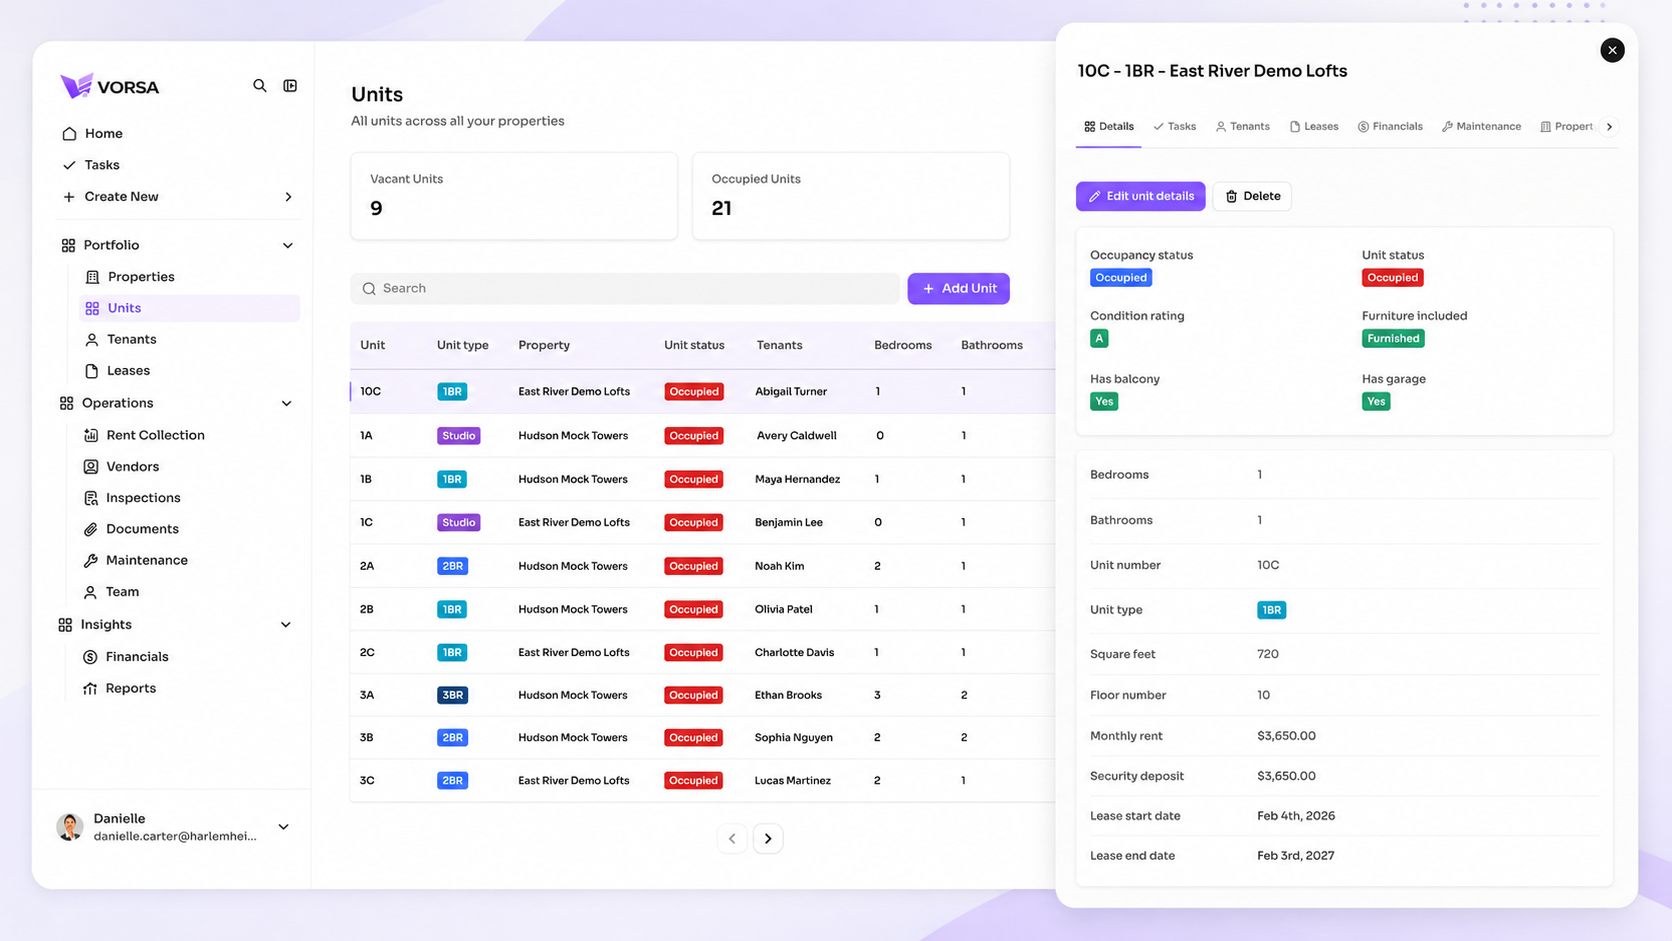This screenshot has width=1672, height=941.
Task: Click Monthly rent value $3,650.00
Action: pos(1286,736)
